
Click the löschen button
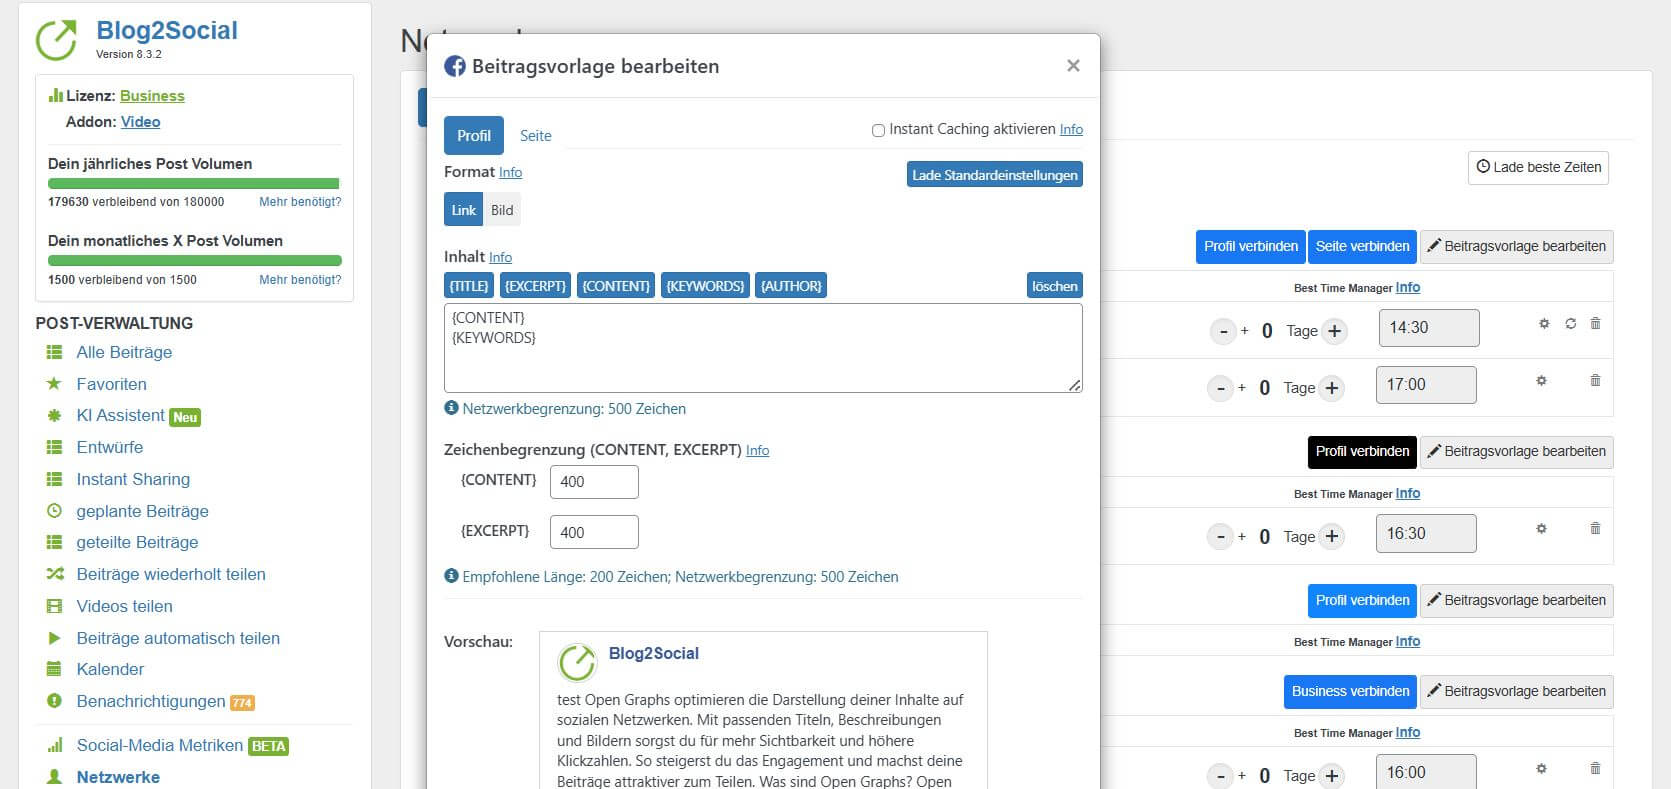tap(1055, 286)
